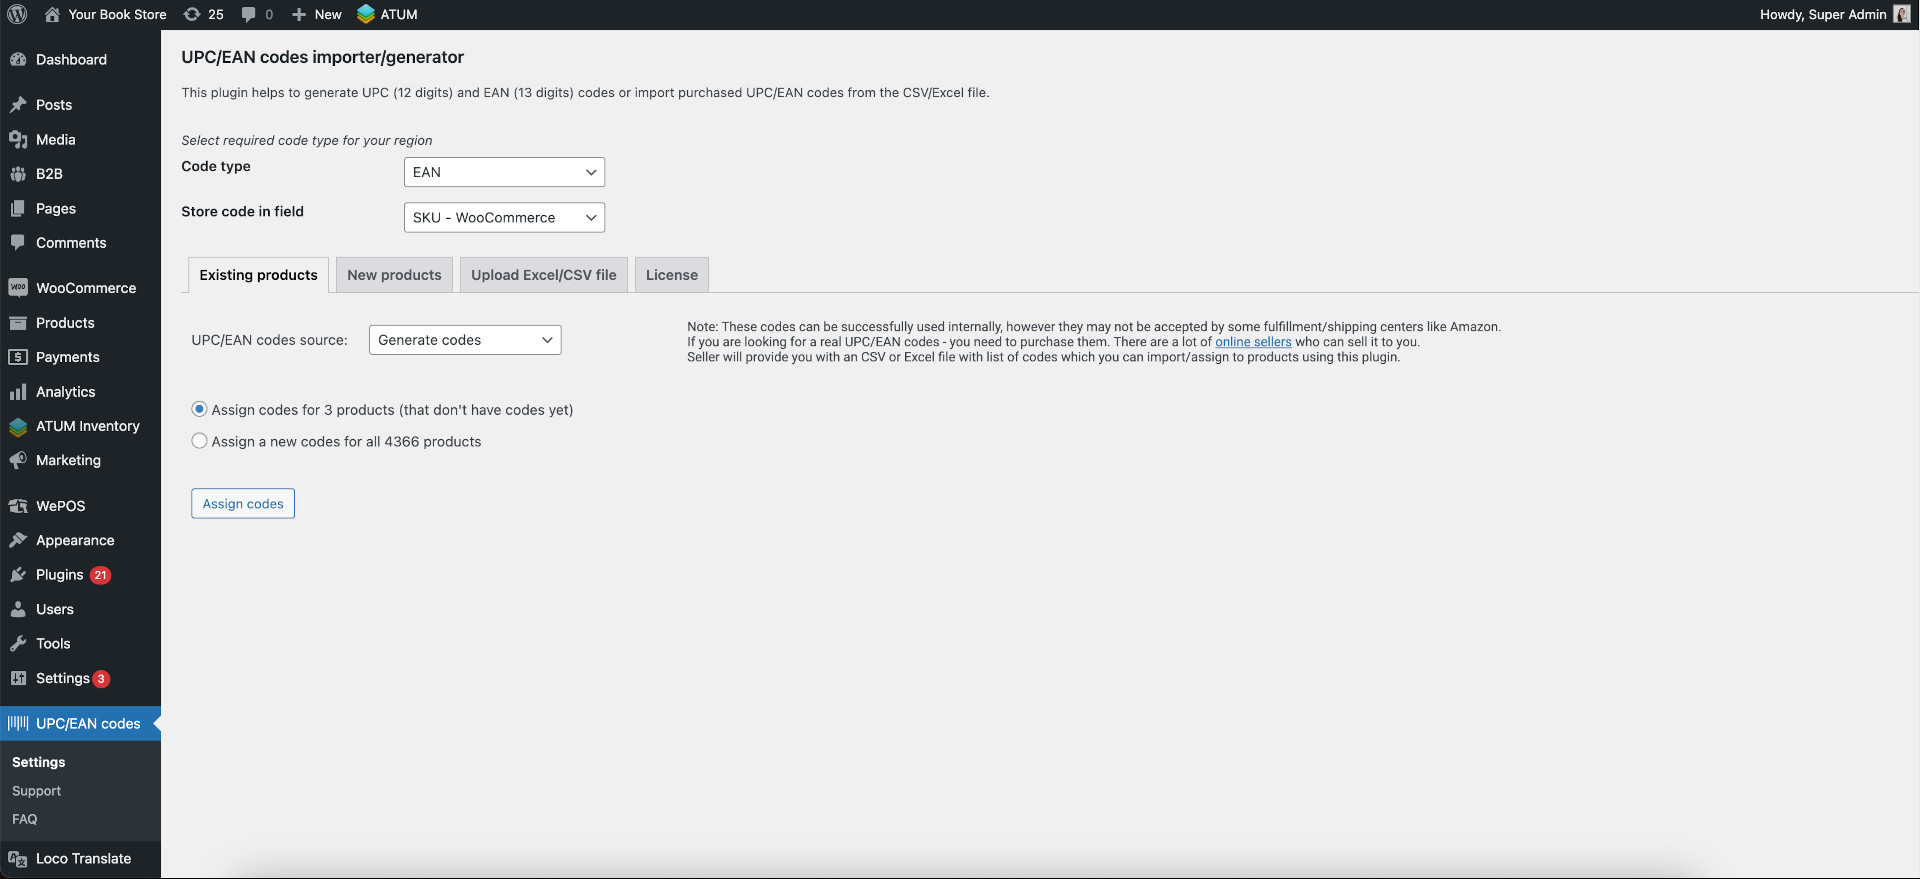Click the Plugins plug icon

pos(18,575)
